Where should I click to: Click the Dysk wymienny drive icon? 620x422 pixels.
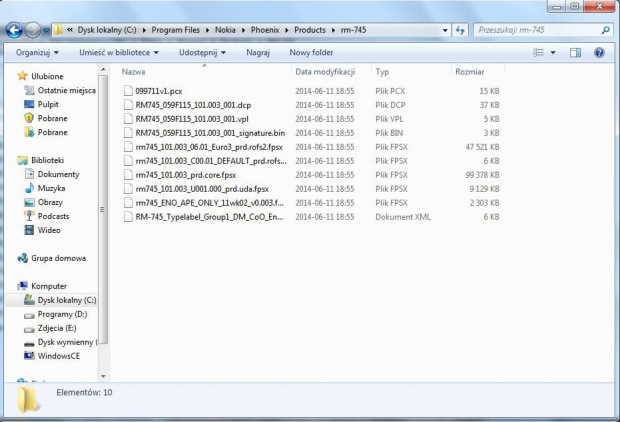(x=29, y=343)
